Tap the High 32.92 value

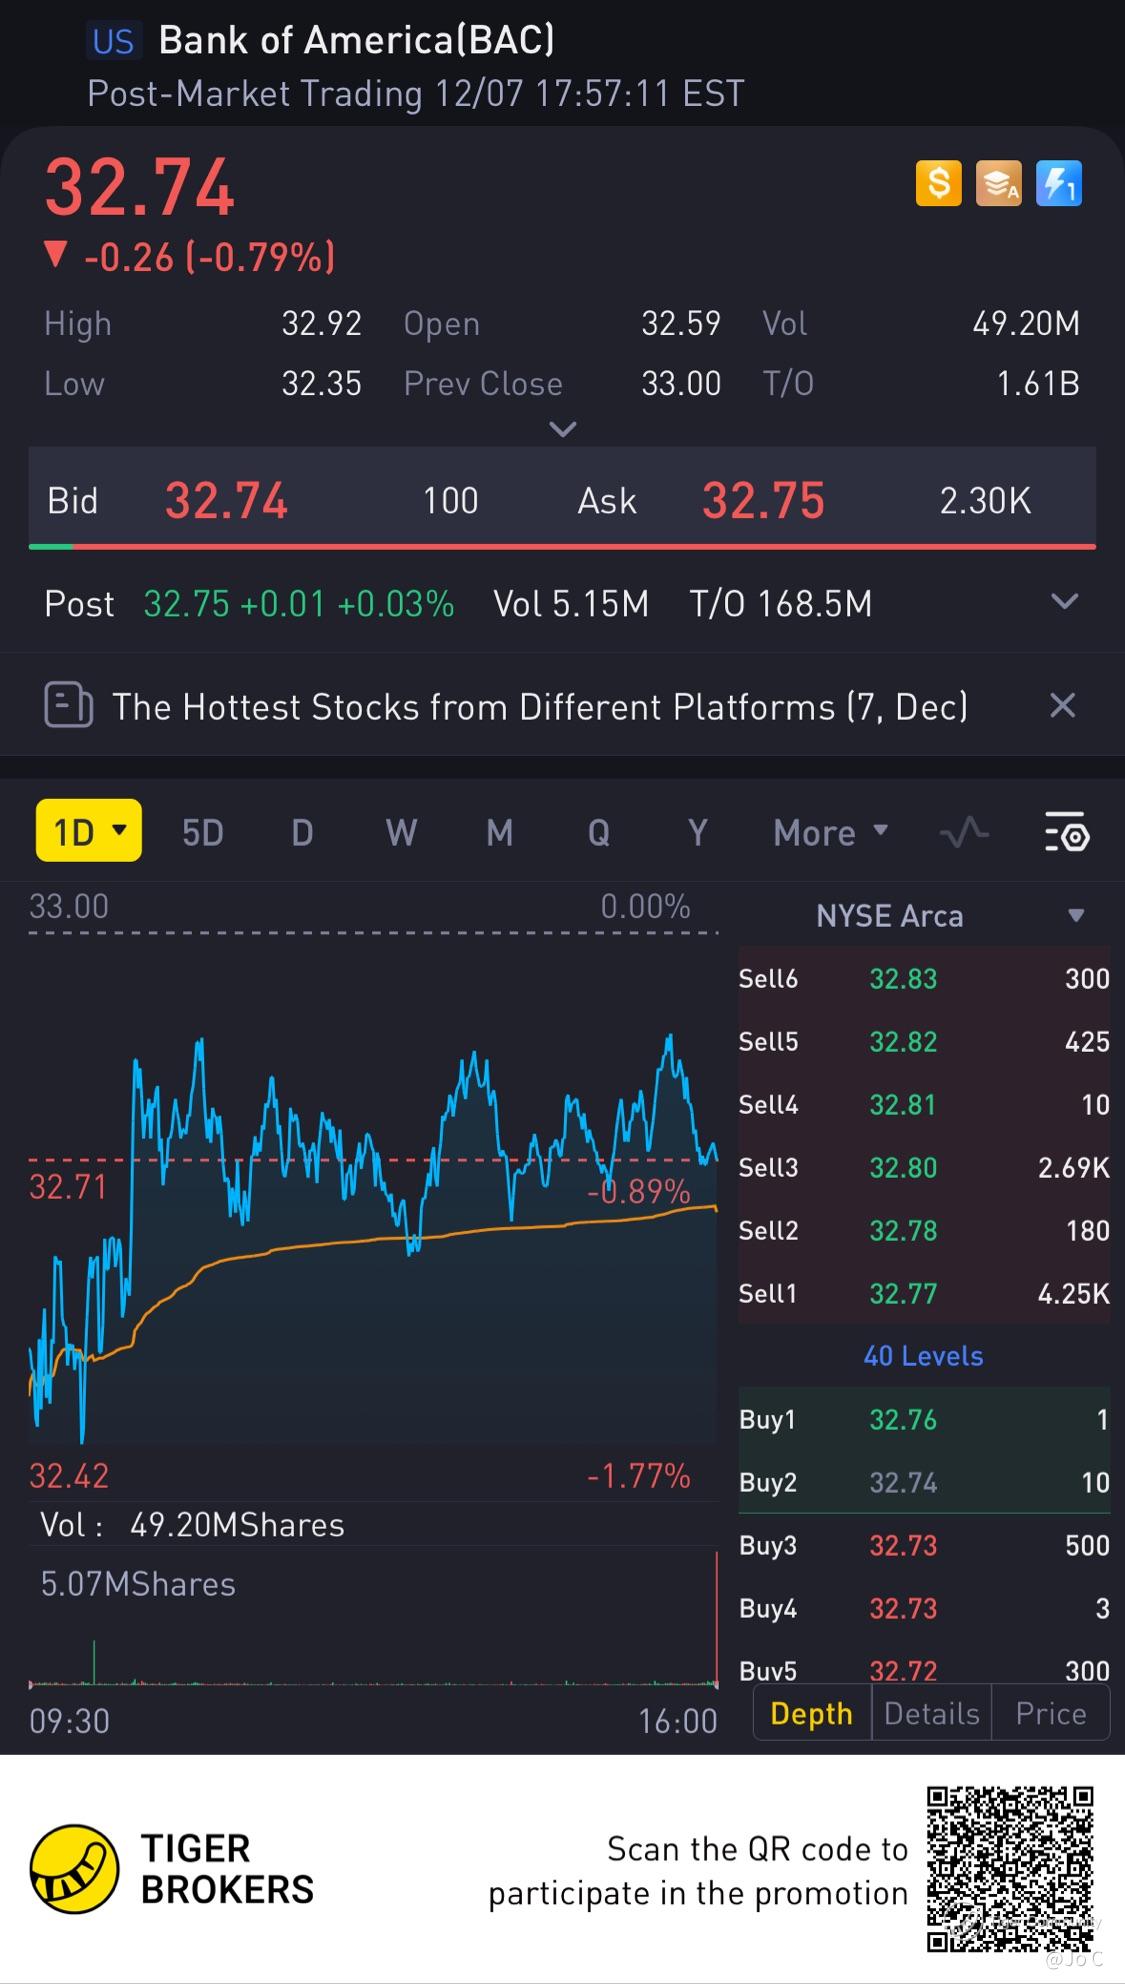(x=321, y=323)
